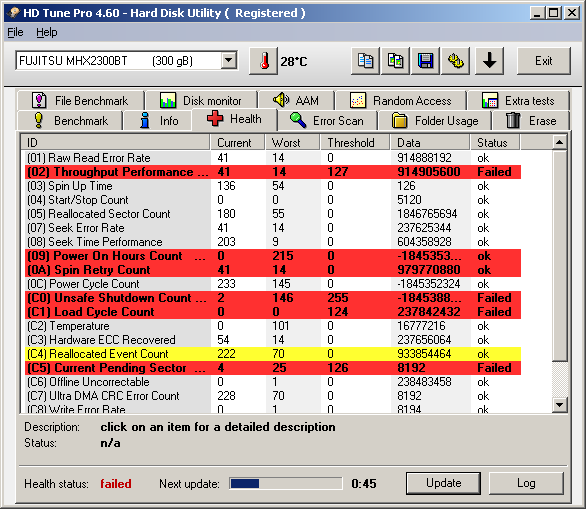Select the Ultra DMA CRC Error Count row
Viewport: 586px width, 509px height.
272,396
